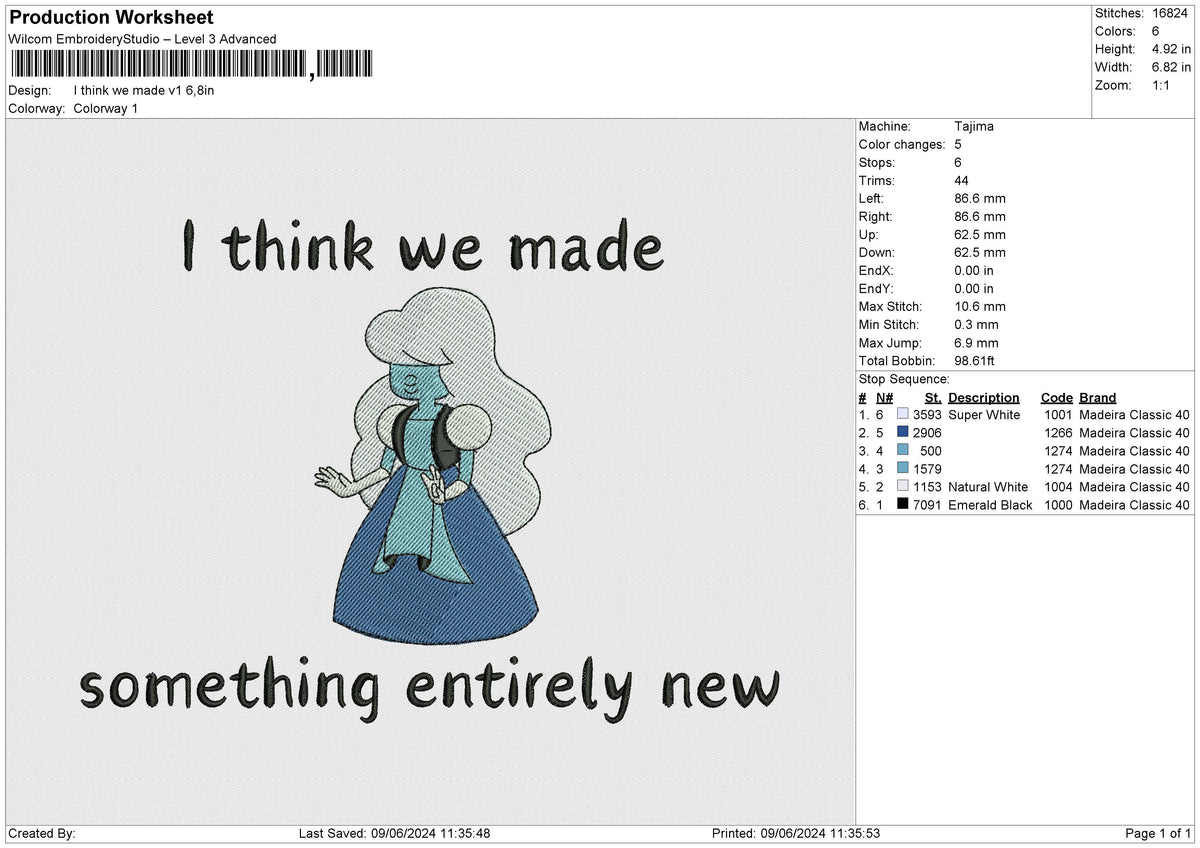Click thread code 1000

click(x=1058, y=505)
